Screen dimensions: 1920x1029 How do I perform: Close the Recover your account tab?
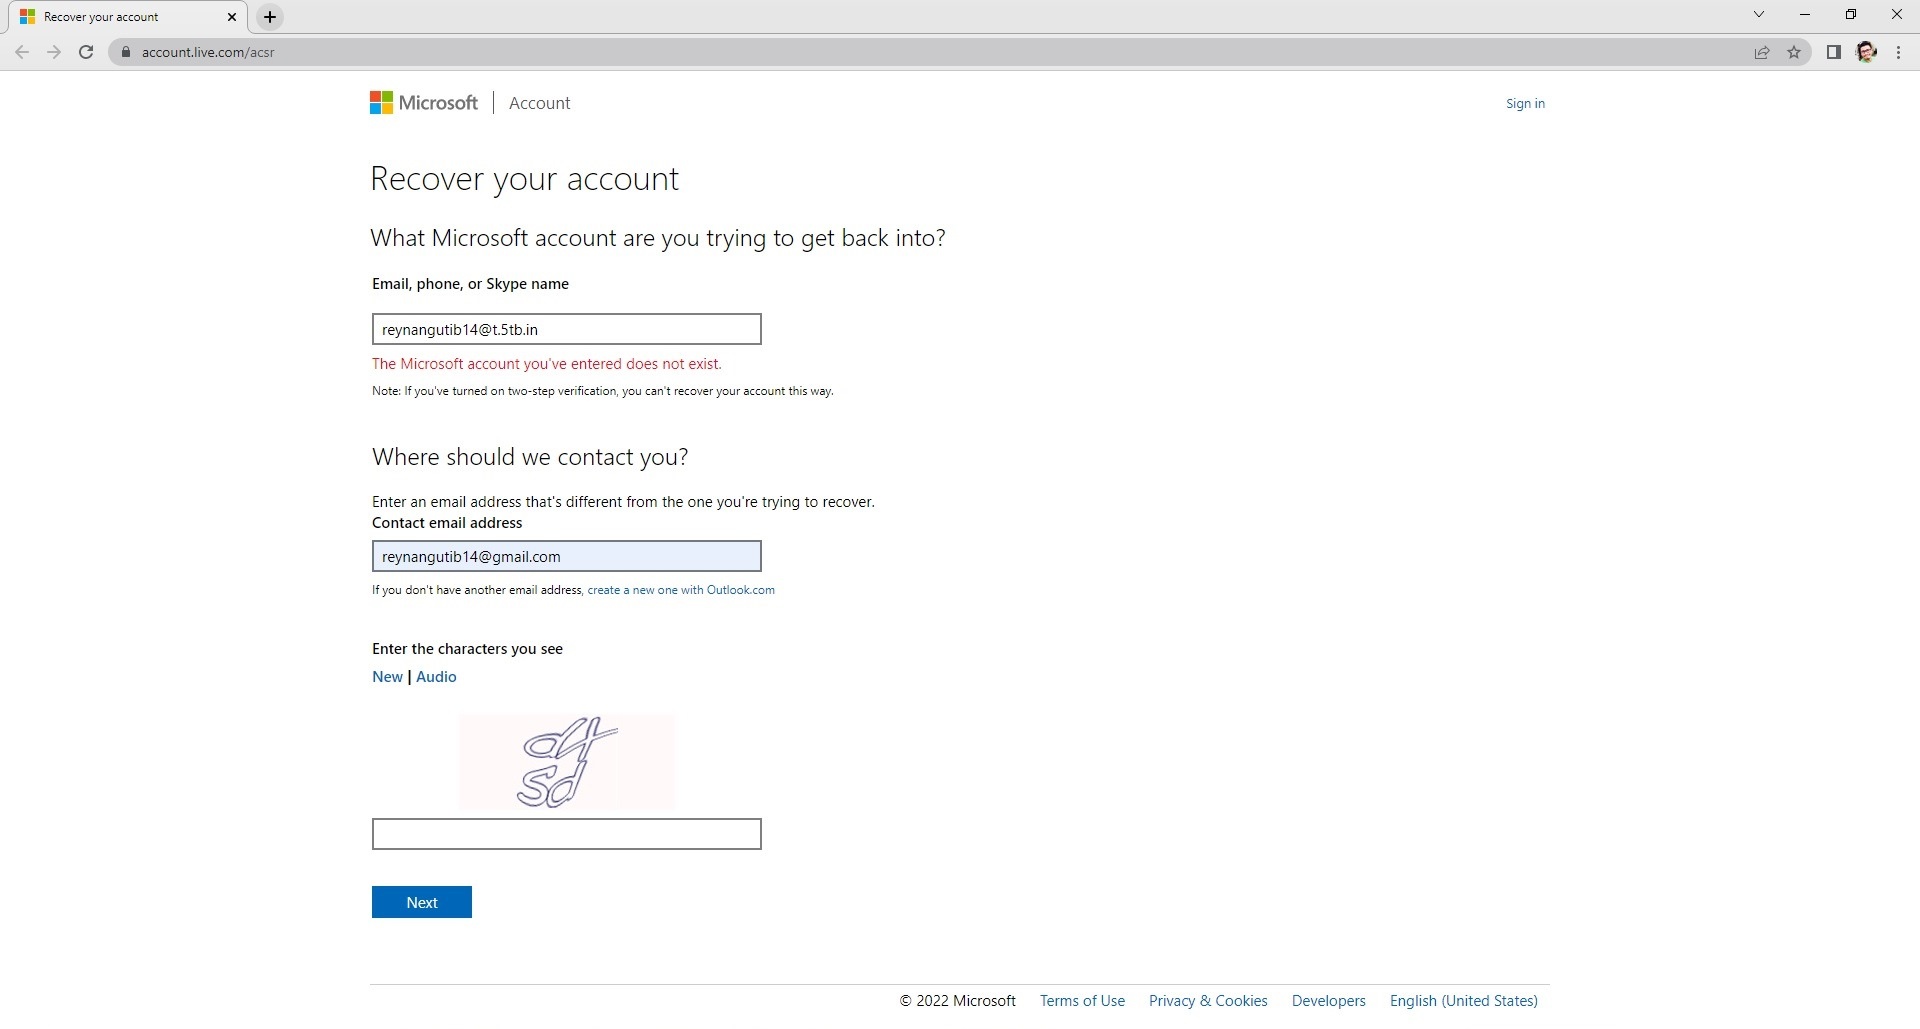(x=232, y=17)
